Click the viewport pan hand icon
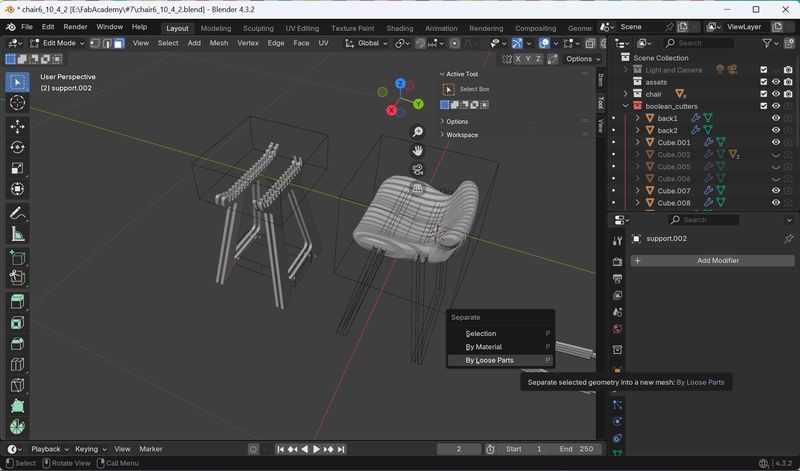Image resolution: width=800 pixels, height=471 pixels. click(x=417, y=151)
